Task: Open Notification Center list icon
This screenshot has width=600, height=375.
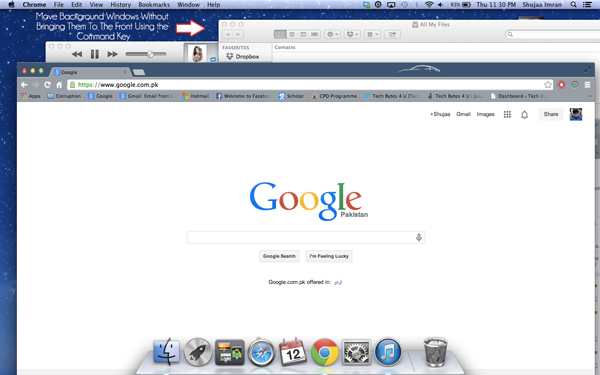Action: click(587, 5)
